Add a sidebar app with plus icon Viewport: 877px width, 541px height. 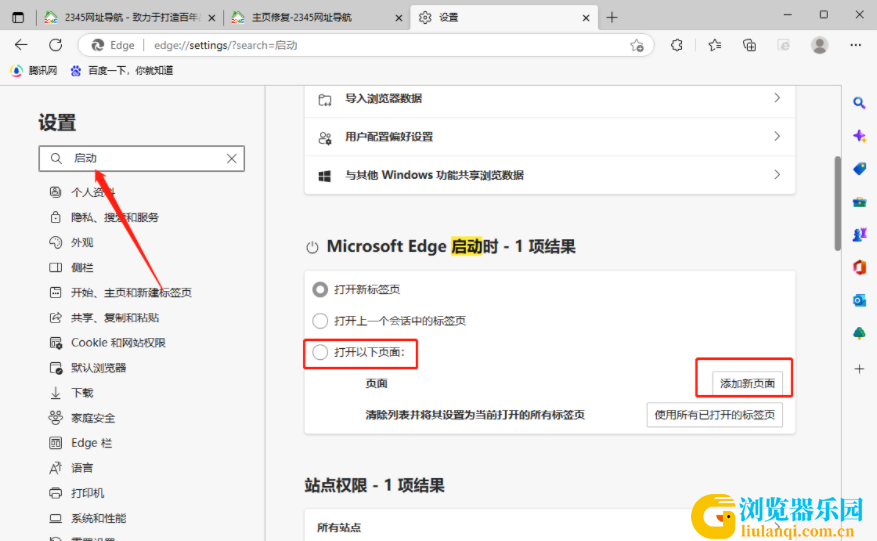point(859,369)
